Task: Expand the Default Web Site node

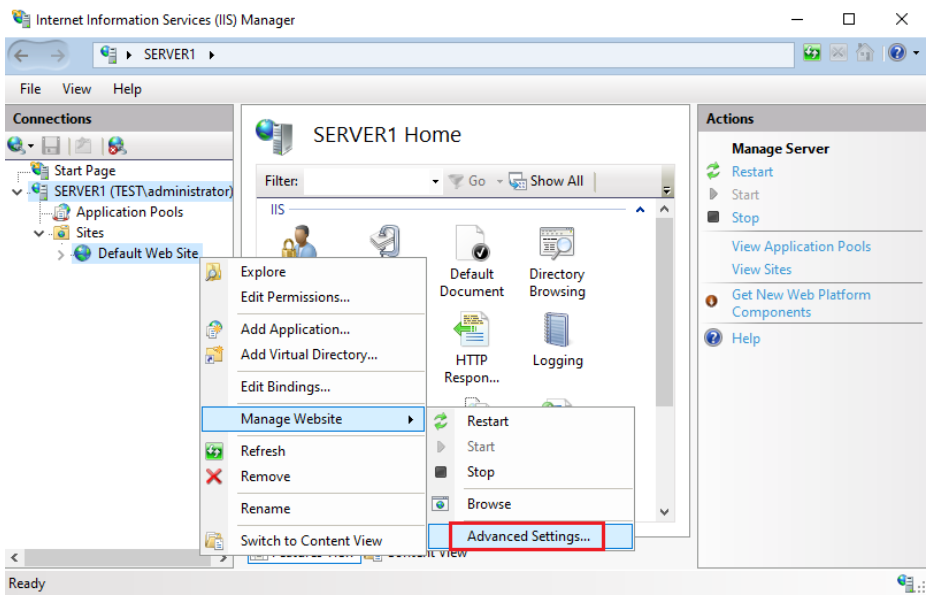Action: coord(61,254)
